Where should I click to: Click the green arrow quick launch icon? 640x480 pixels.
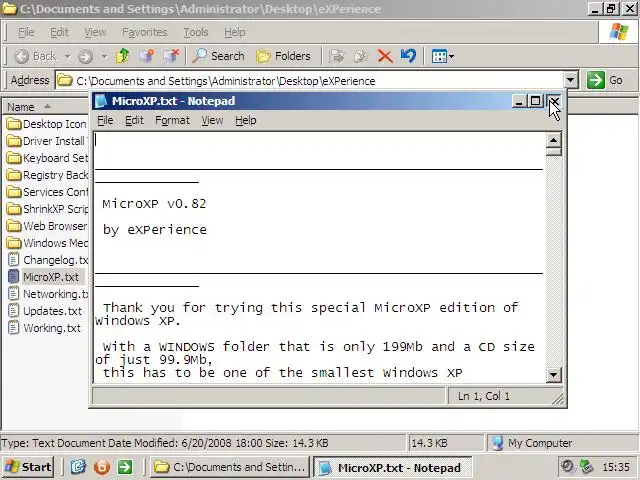(x=125, y=467)
